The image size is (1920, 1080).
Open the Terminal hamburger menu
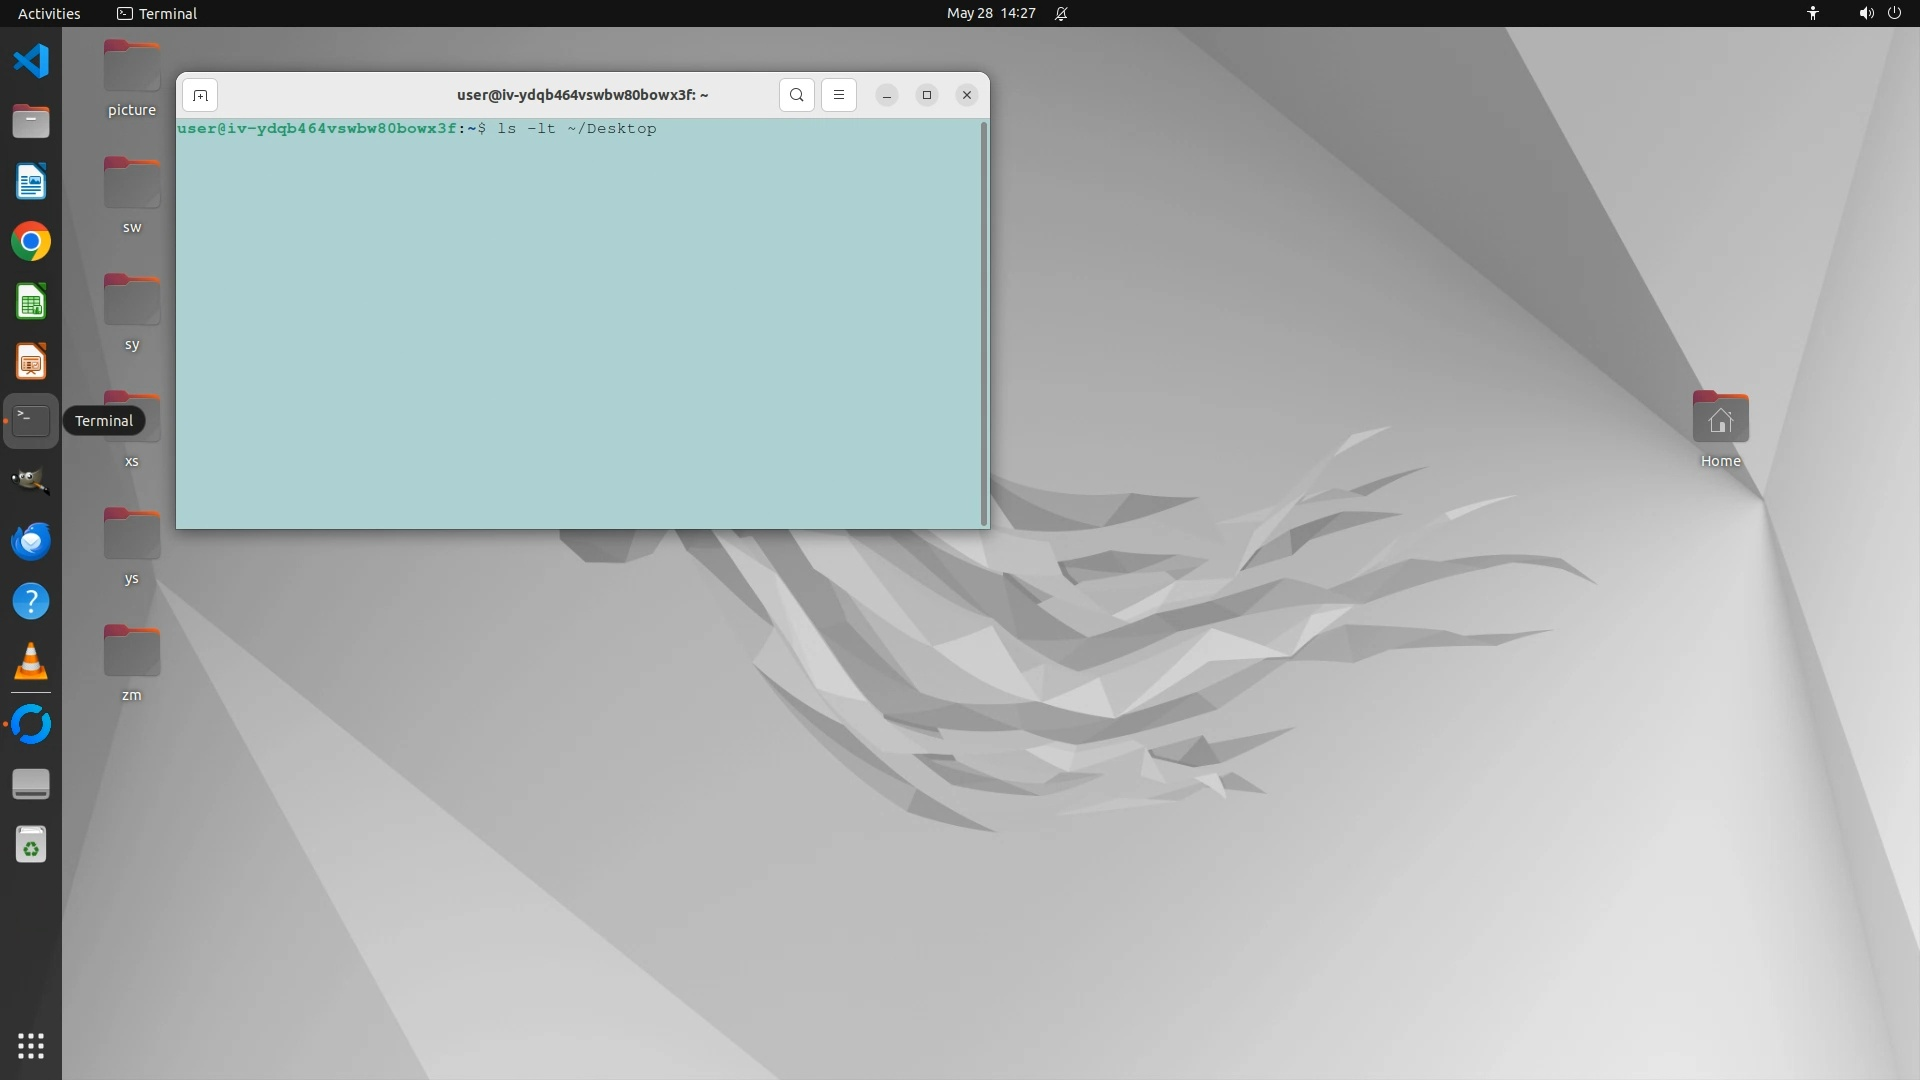839,95
